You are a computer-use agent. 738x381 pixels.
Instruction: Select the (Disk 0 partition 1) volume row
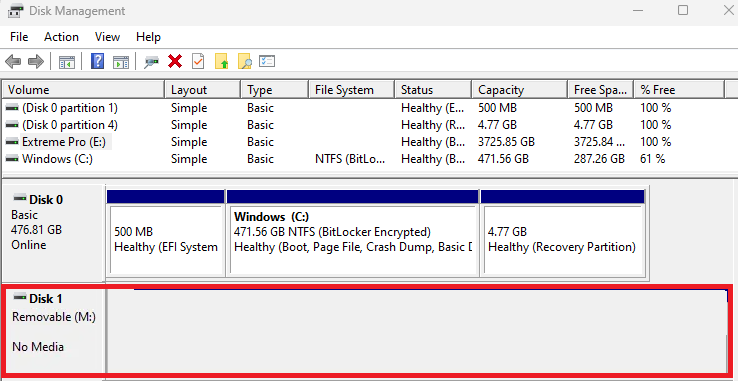click(x=70, y=108)
